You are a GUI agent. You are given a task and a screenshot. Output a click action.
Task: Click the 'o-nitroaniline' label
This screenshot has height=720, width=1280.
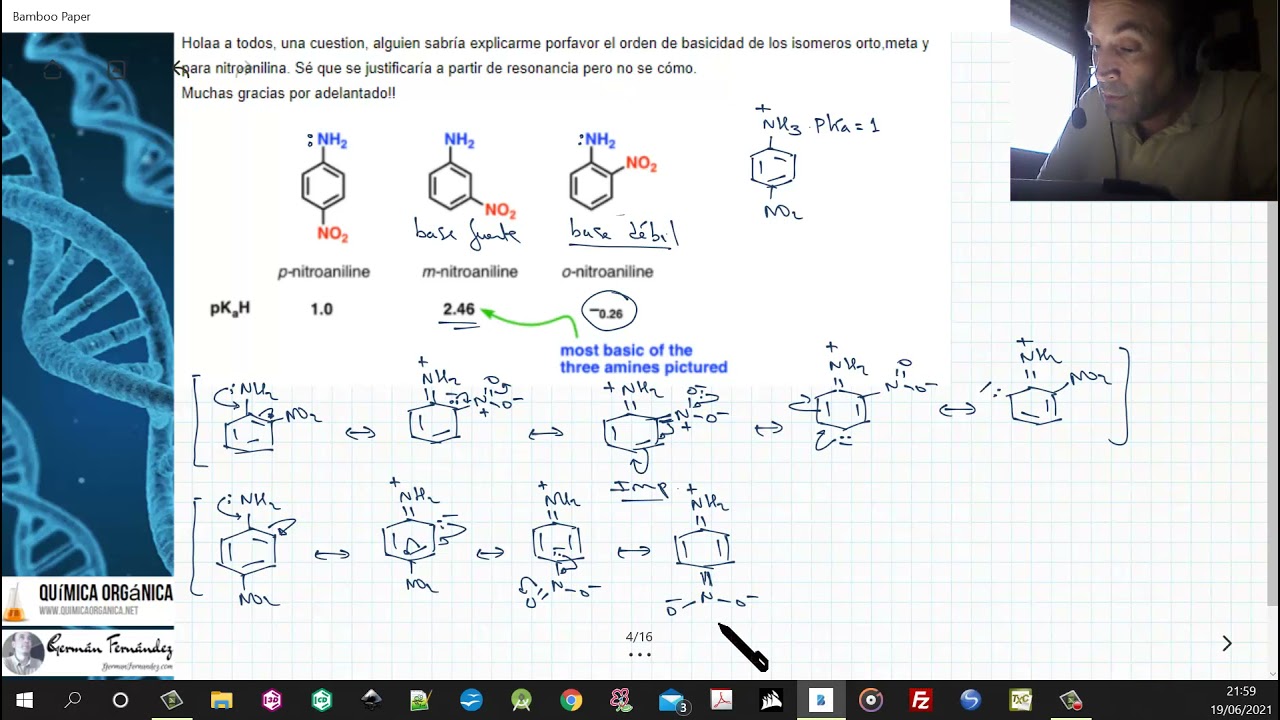coord(607,272)
